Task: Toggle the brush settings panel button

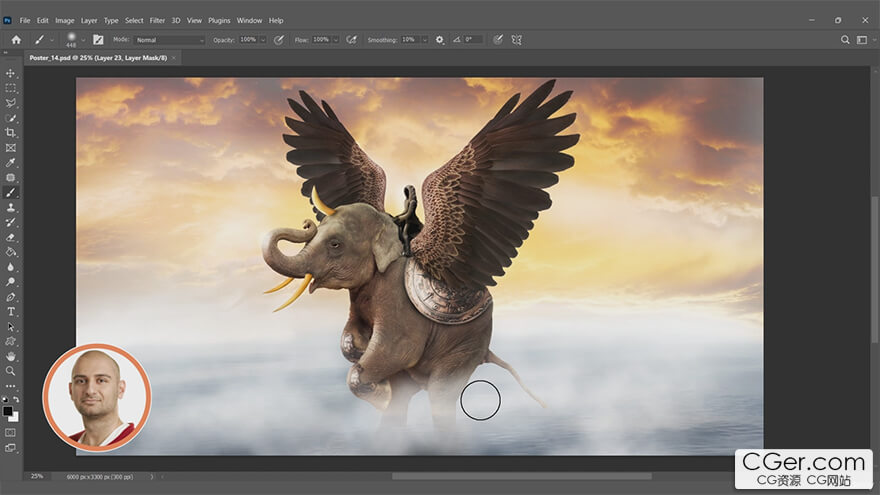Action: tap(98, 40)
